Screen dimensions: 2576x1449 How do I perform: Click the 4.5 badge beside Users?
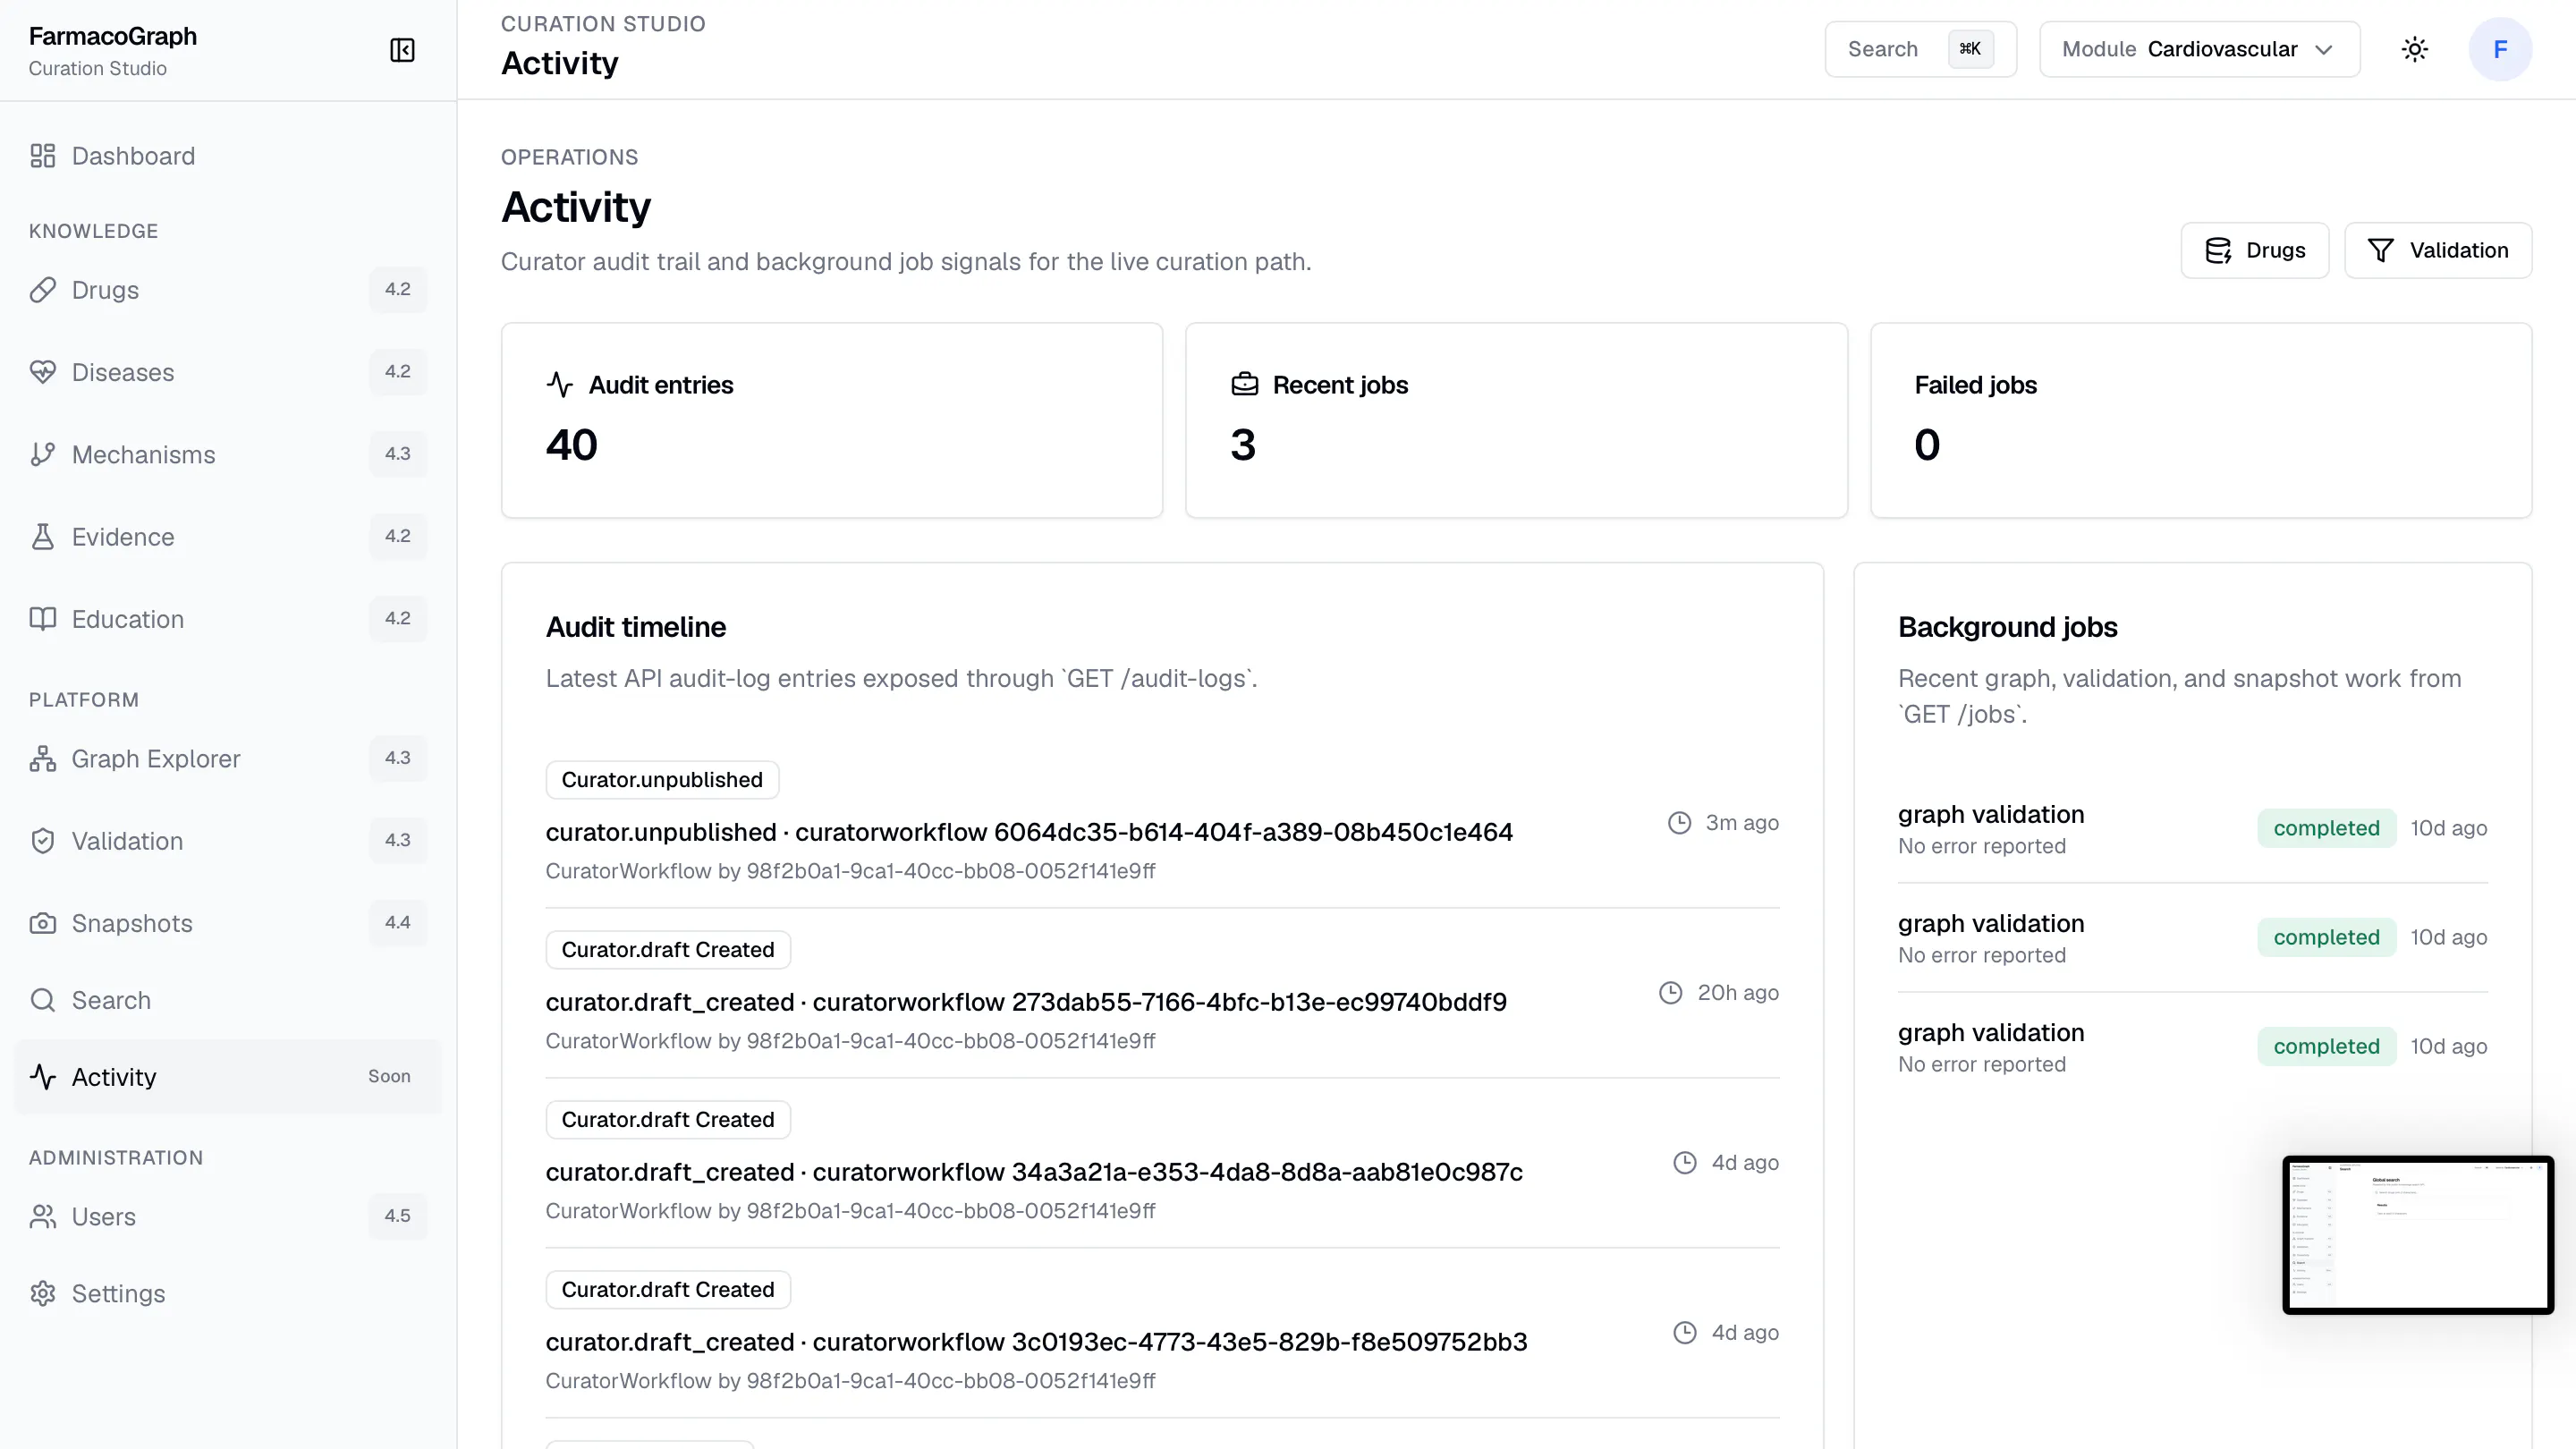pos(397,1217)
